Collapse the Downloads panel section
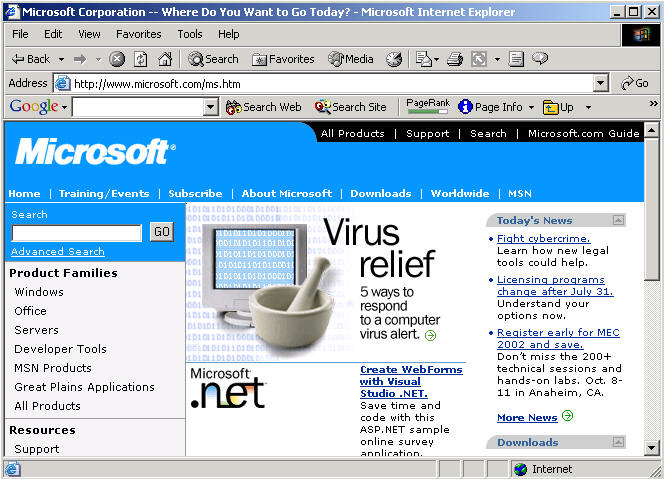 [618, 442]
